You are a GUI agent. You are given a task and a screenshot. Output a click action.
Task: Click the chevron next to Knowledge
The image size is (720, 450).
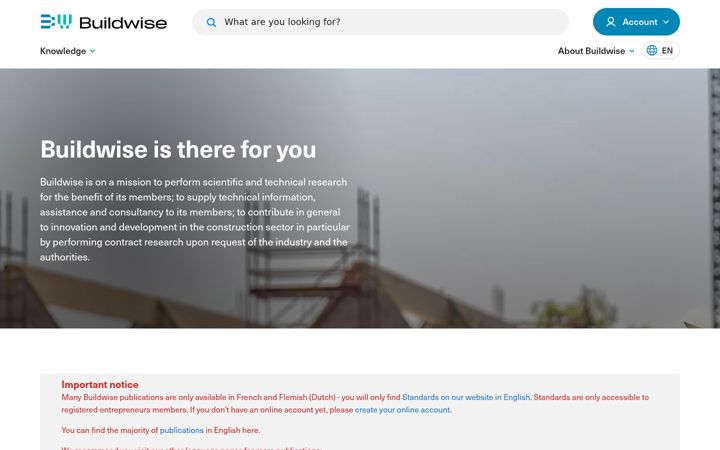(x=92, y=51)
